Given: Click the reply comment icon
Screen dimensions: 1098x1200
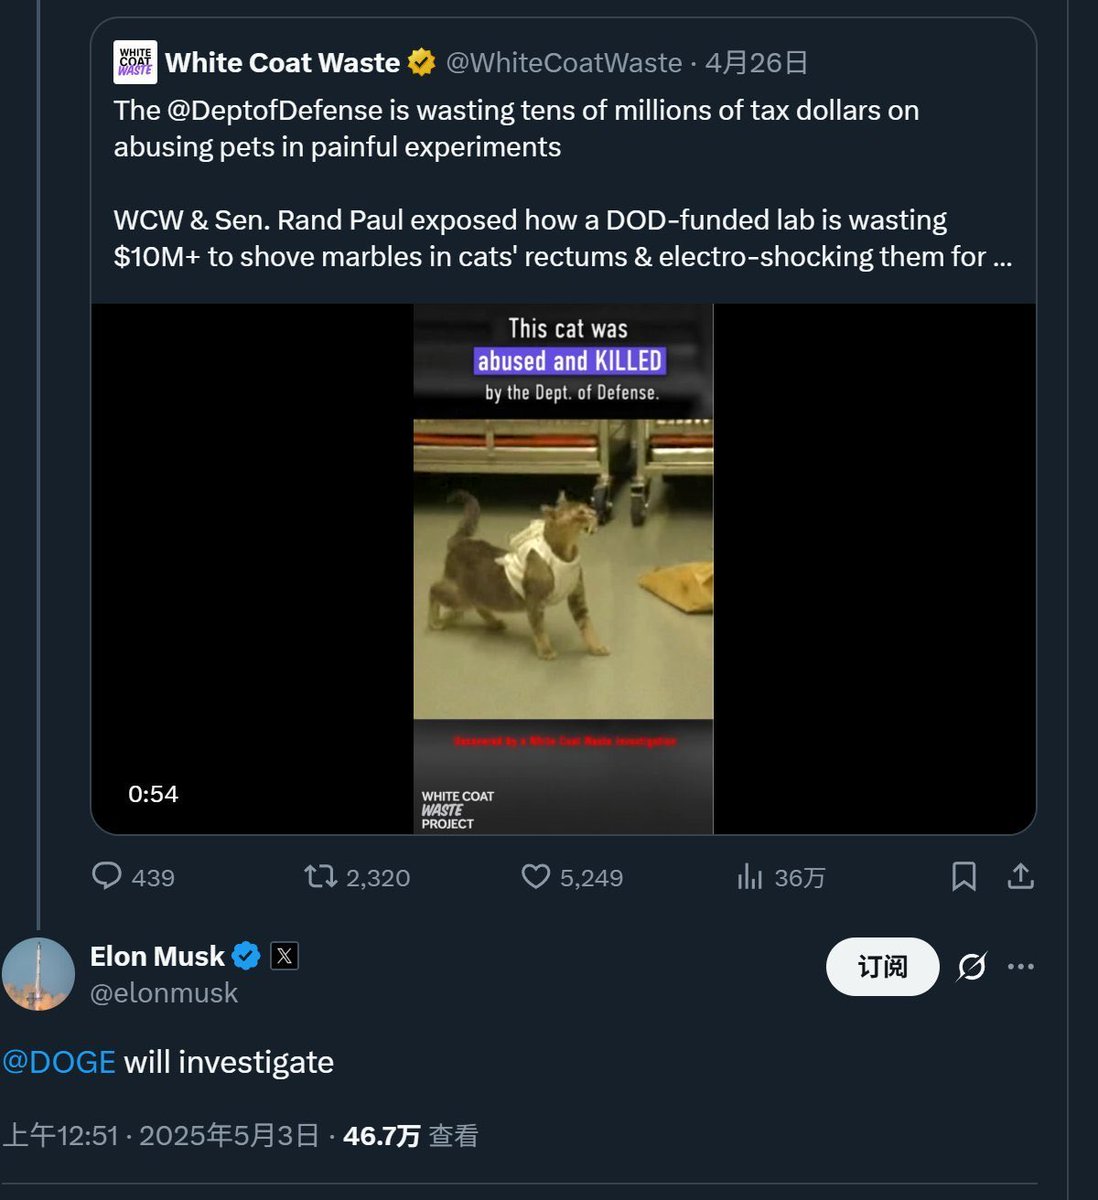Looking at the screenshot, I should click(x=106, y=877).
